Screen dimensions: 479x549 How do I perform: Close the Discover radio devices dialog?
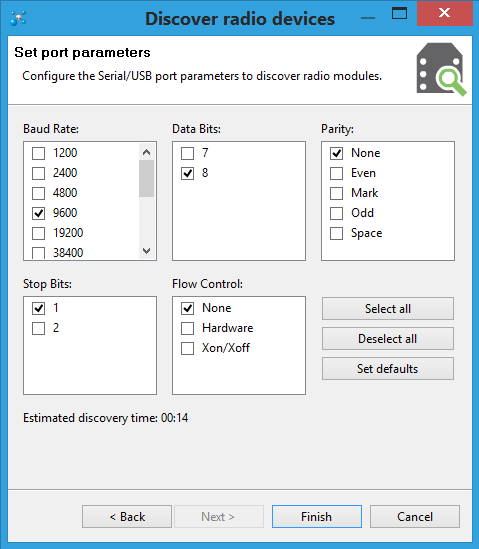[444, 13]
